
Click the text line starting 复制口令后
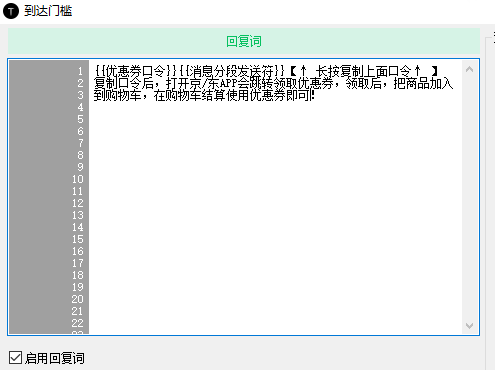click(x=273, y=83)
